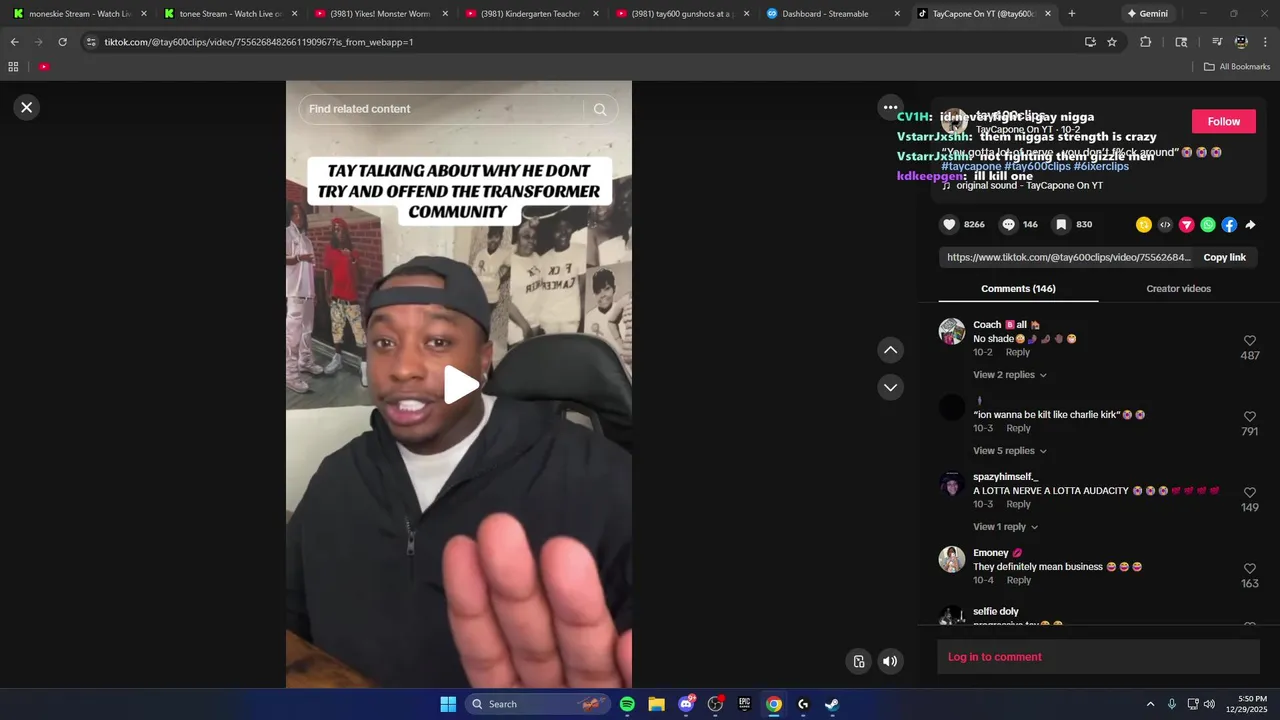Close the TikTok video viewer
This screenshot has height=720, width=1280.
point(27,107)
